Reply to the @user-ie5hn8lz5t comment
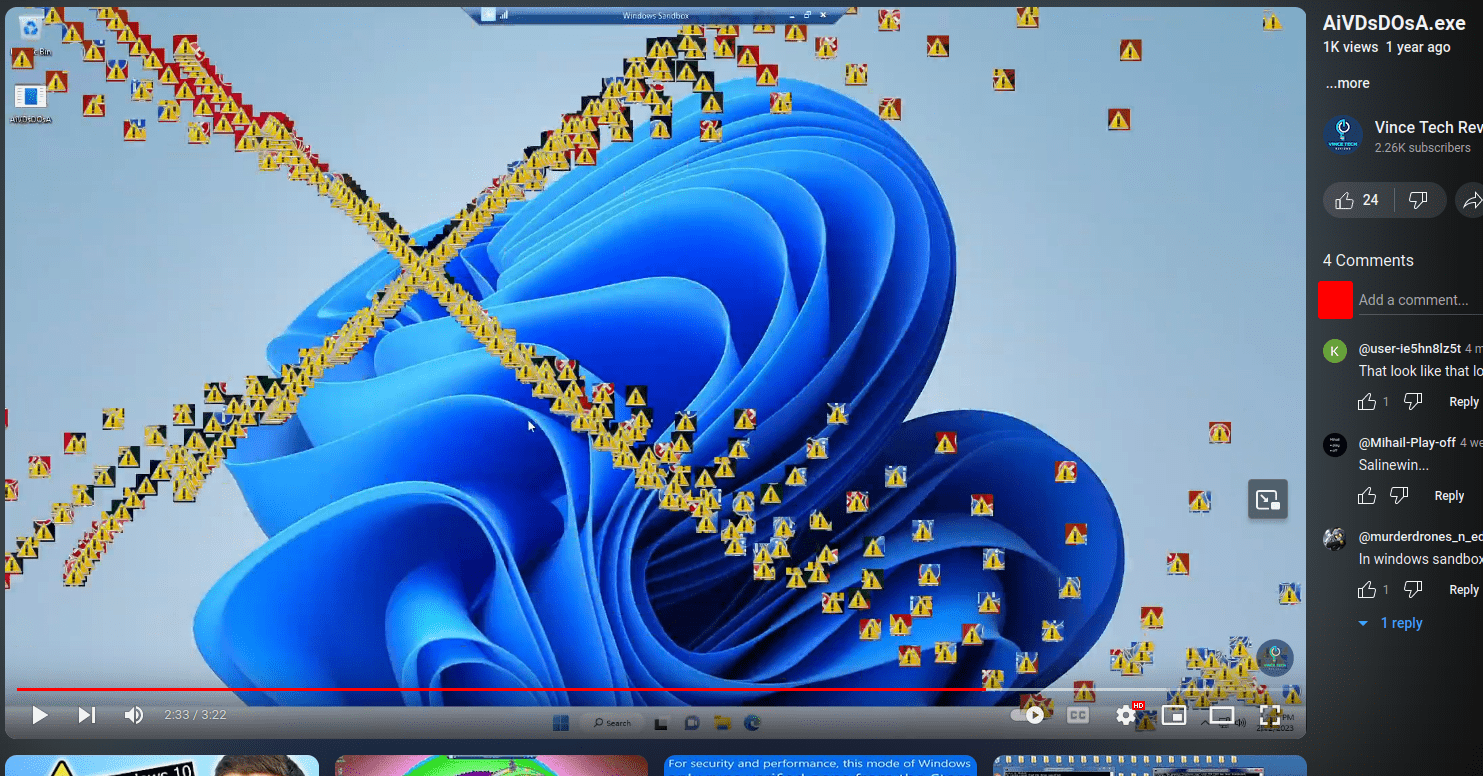Screen dimensions: 1483x776 coord(1464,402)
